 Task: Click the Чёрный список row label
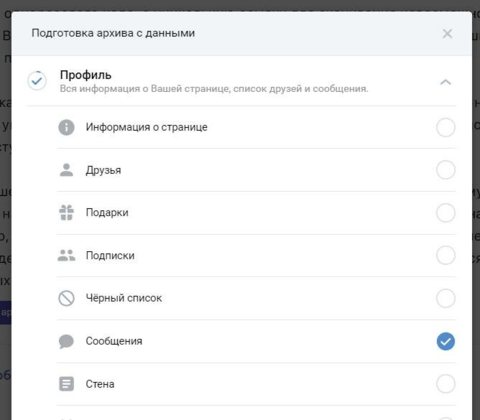pyautogui.click(x=124, y=298)
